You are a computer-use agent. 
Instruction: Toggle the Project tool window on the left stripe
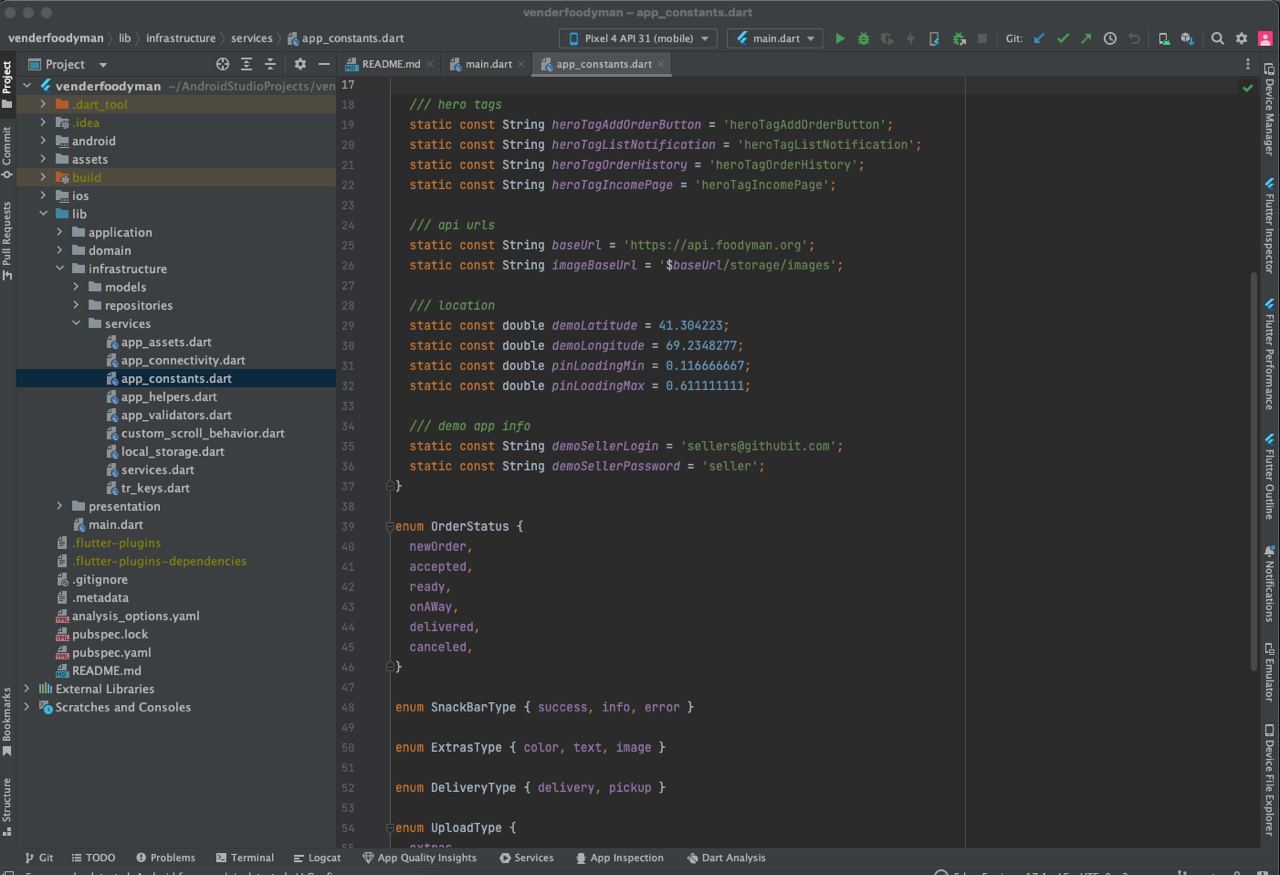[7, 84]
